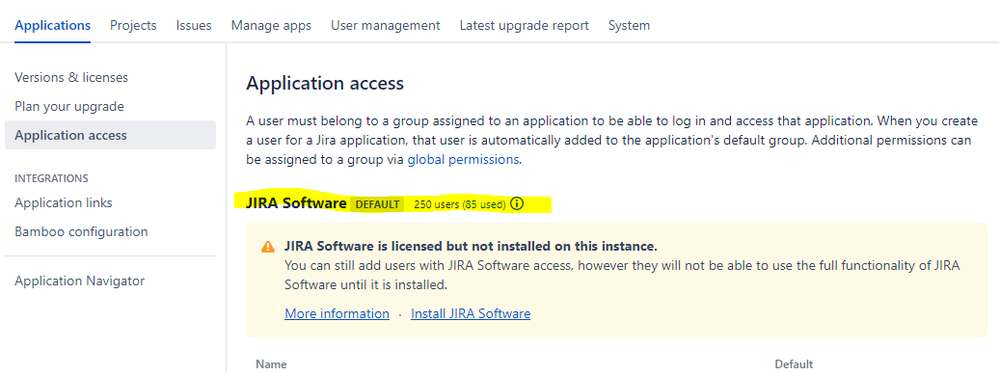Click the JIRA Software heading
Image resolution: width=999 pixels, height=373 pixels.
pos(296,203)
